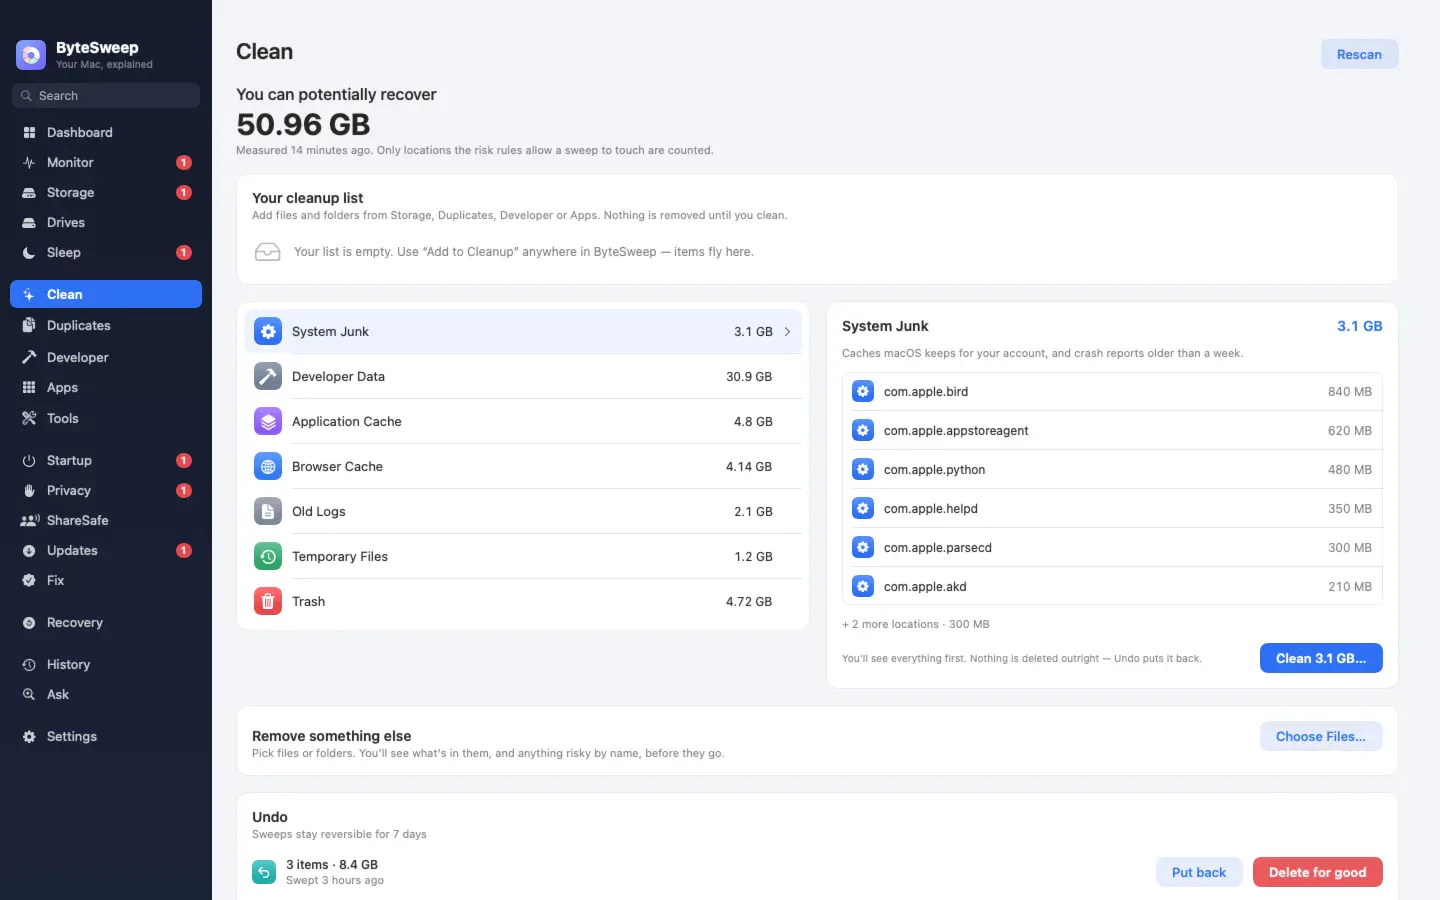
Task: Select the com.apple.helpd row
Action: [x=1112, y=508]
